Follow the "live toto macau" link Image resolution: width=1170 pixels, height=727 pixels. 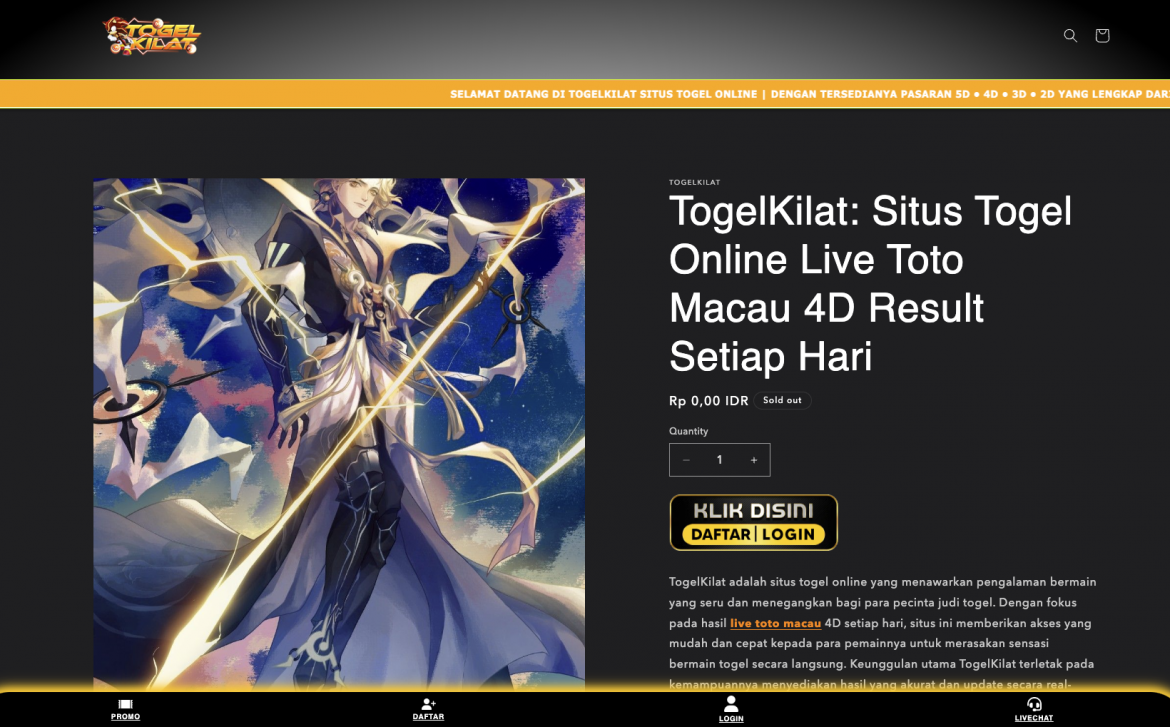click(x=775, y=623)
